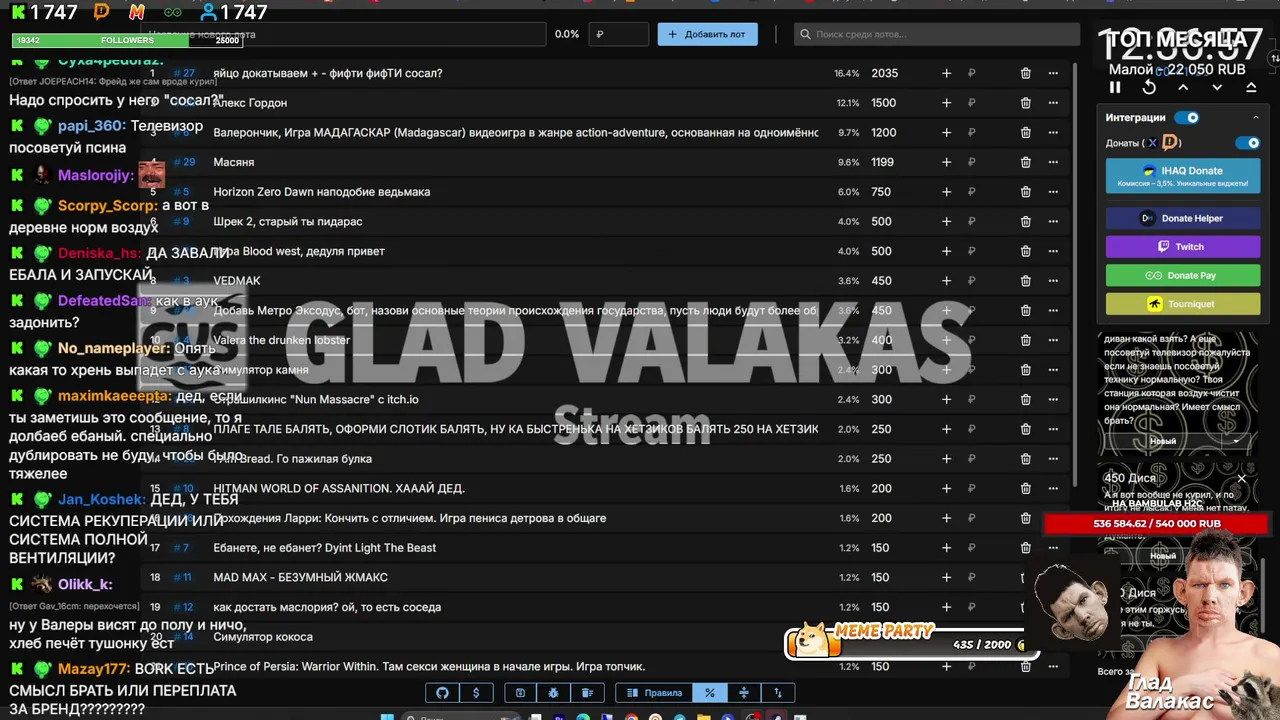Viewport: 1280px width, 720px height.
Task: Delete the Horizon Zero Dawn lot
Action: [x=1025, y=192]
